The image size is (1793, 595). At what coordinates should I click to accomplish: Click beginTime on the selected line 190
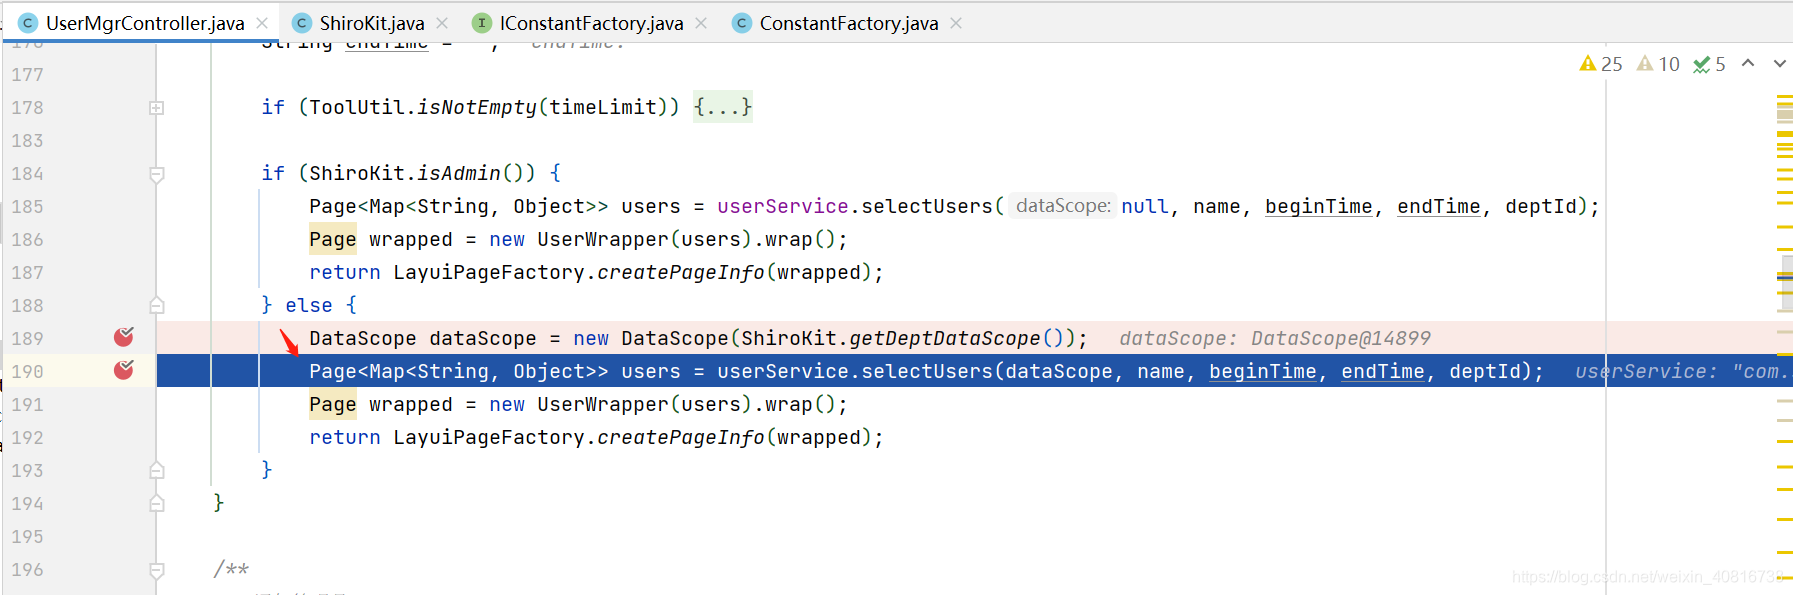click(x=1263, y=371)
